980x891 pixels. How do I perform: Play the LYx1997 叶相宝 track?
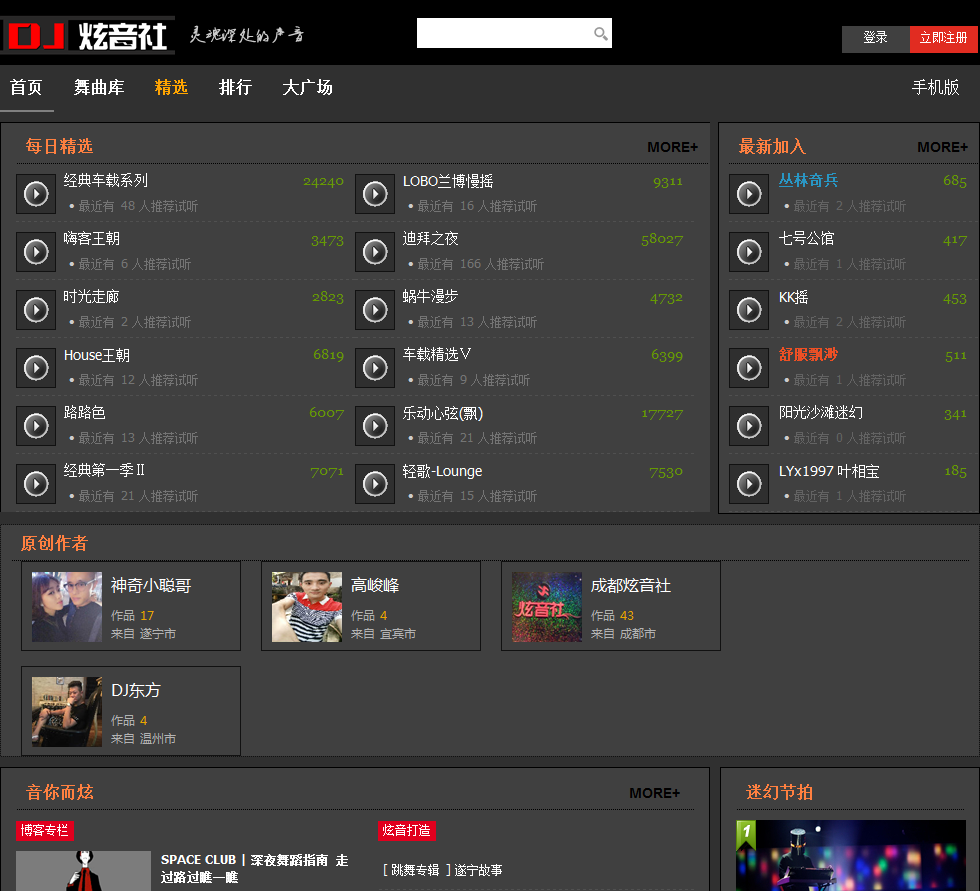(749, 484)
